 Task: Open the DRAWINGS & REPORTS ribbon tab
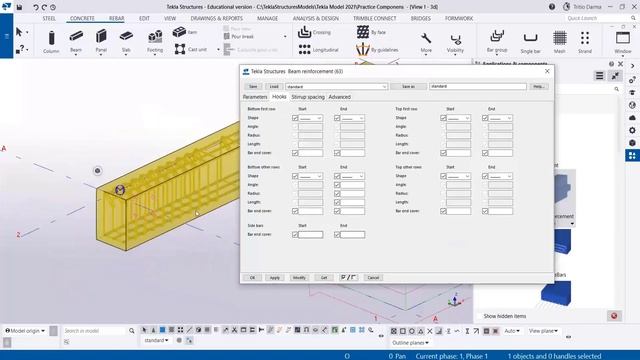(x=216, y=18)
